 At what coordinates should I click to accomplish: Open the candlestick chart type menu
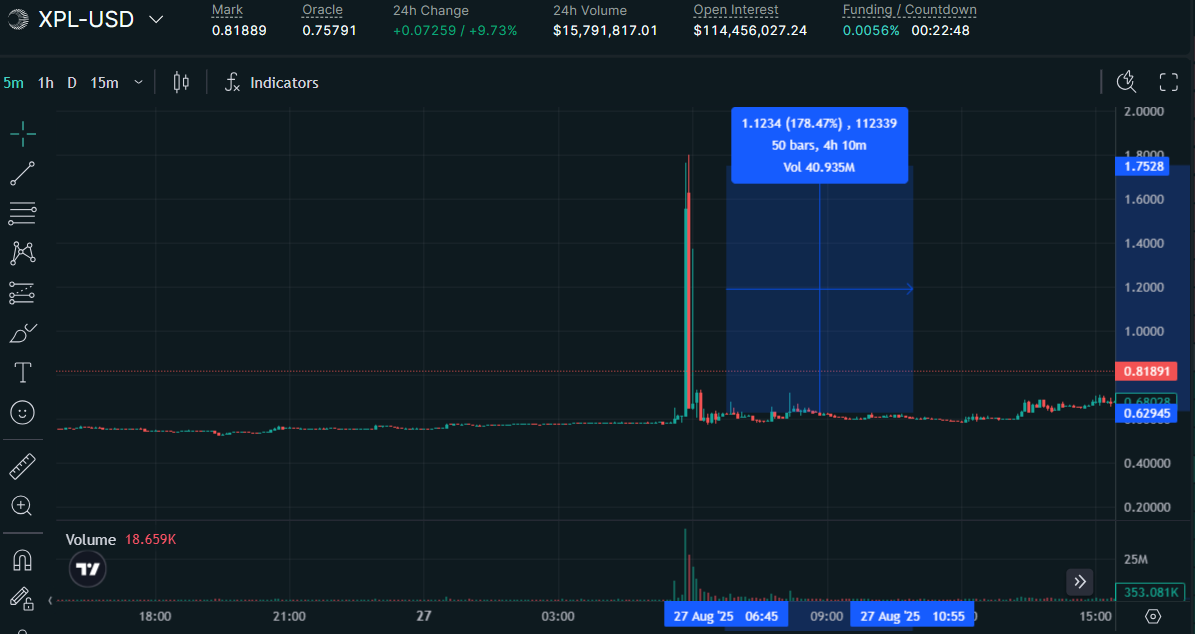click(x=181, y=82)
